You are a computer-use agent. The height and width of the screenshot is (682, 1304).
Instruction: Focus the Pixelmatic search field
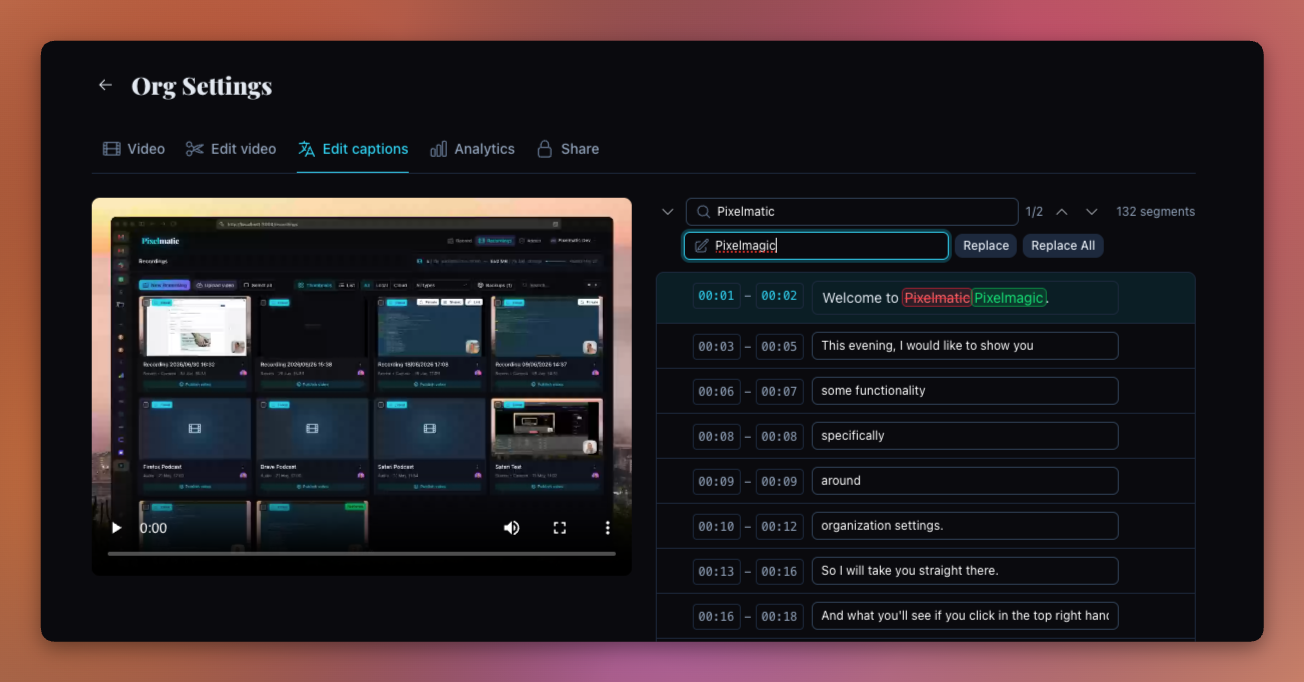pos(852,212)
